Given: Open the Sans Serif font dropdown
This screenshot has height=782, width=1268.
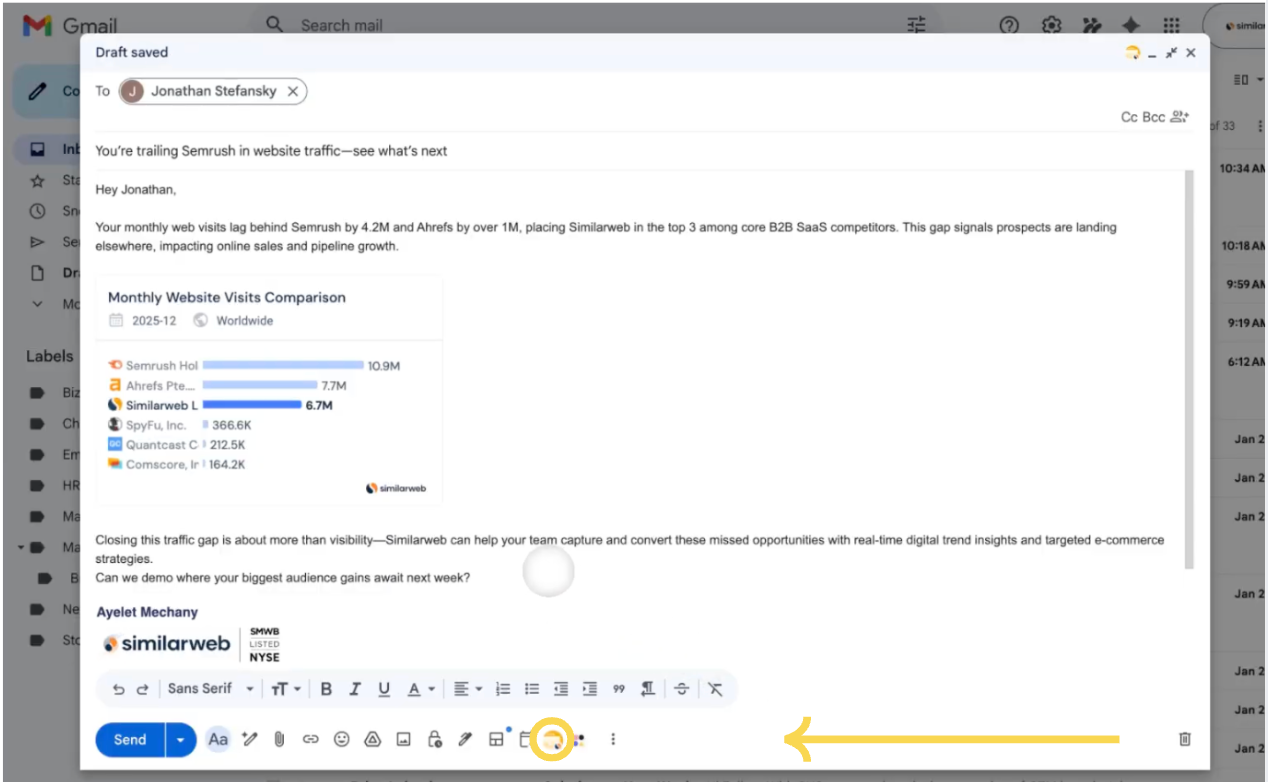Looking at the screenshot, I should tap(211, 689).
